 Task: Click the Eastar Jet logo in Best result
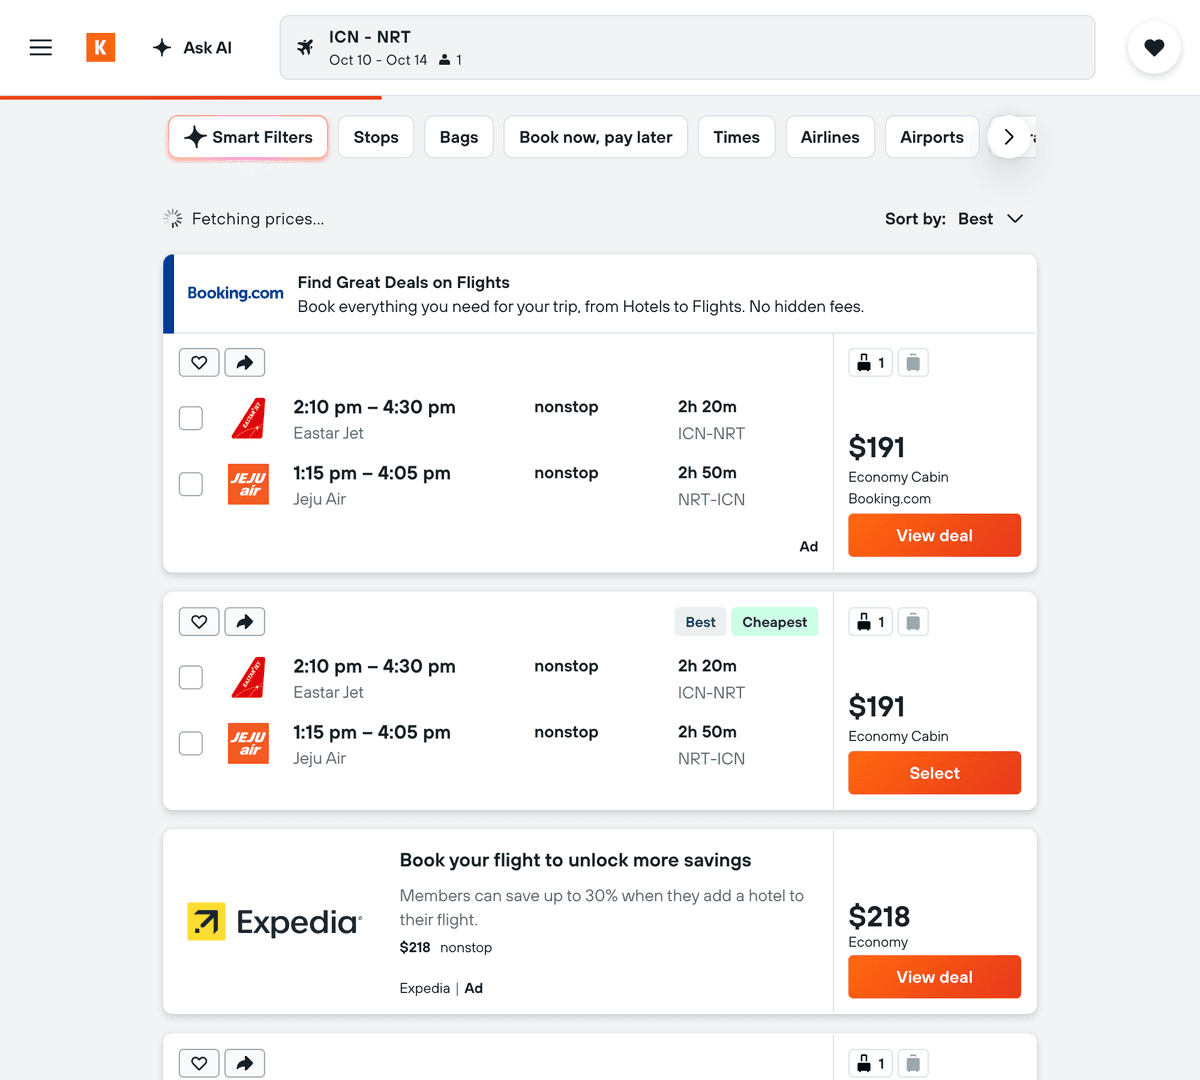pyautogui.click(x=248, y=678)
